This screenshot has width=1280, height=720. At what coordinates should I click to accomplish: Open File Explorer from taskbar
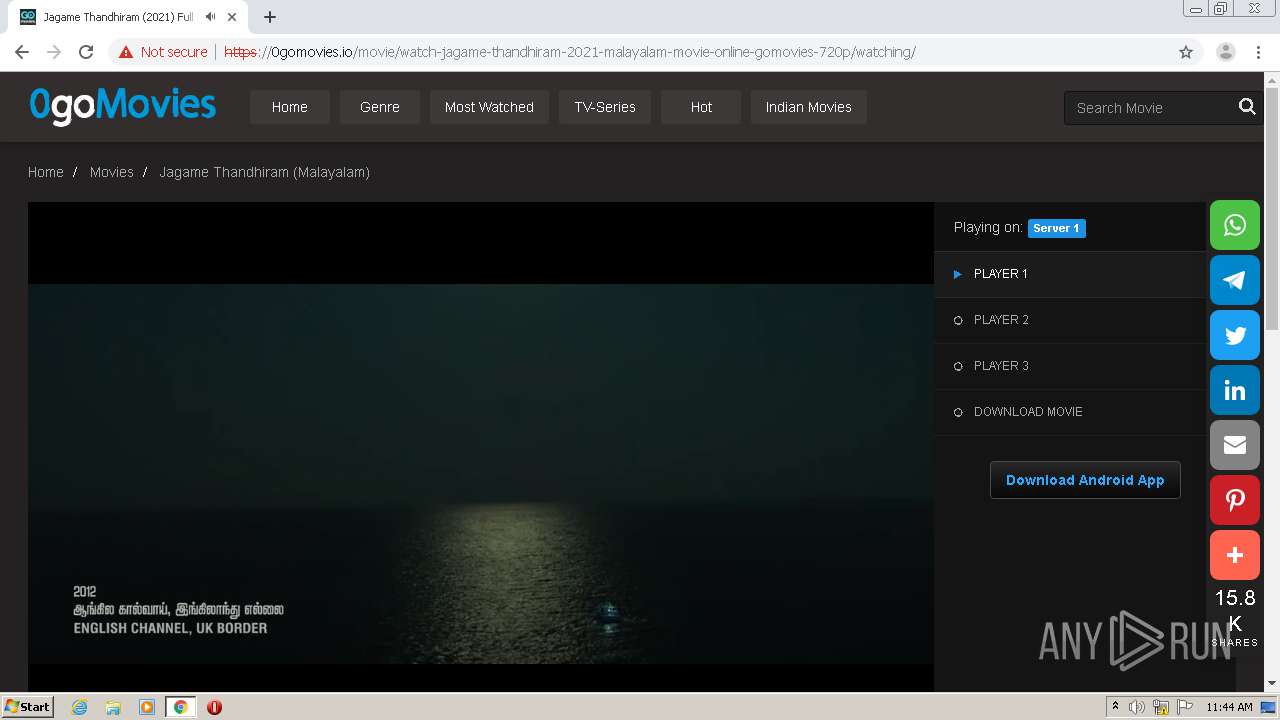[113, 707]
